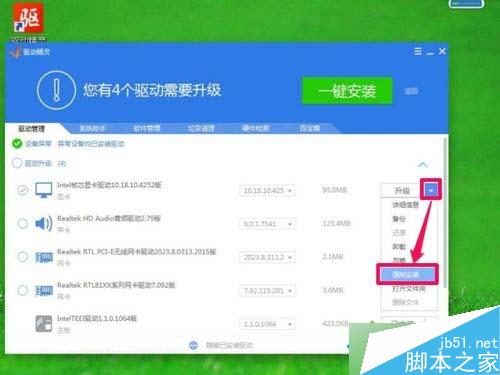
Task: Switch to the 硬件检测 tab
Action: [255, 128]
